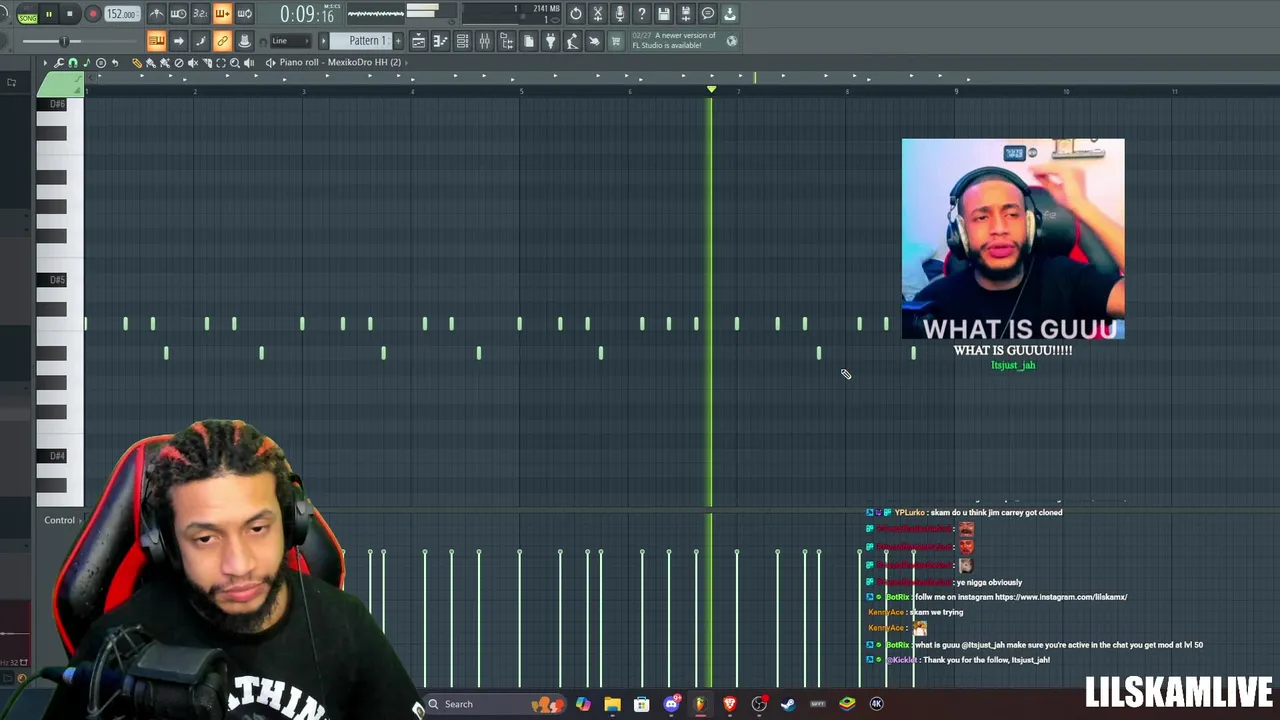Toggle typing keyboard to piano button
1280x720 pixels.
[157, 41]
